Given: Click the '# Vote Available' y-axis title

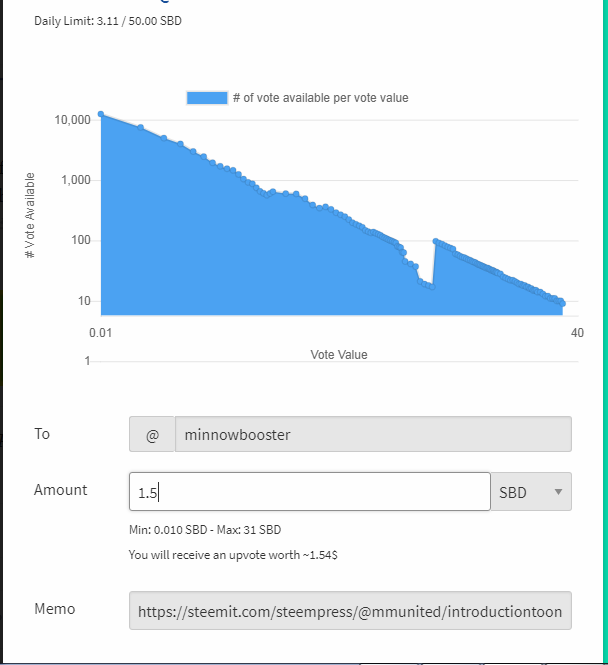Looking at the screenshot, I should coord(31,215).
